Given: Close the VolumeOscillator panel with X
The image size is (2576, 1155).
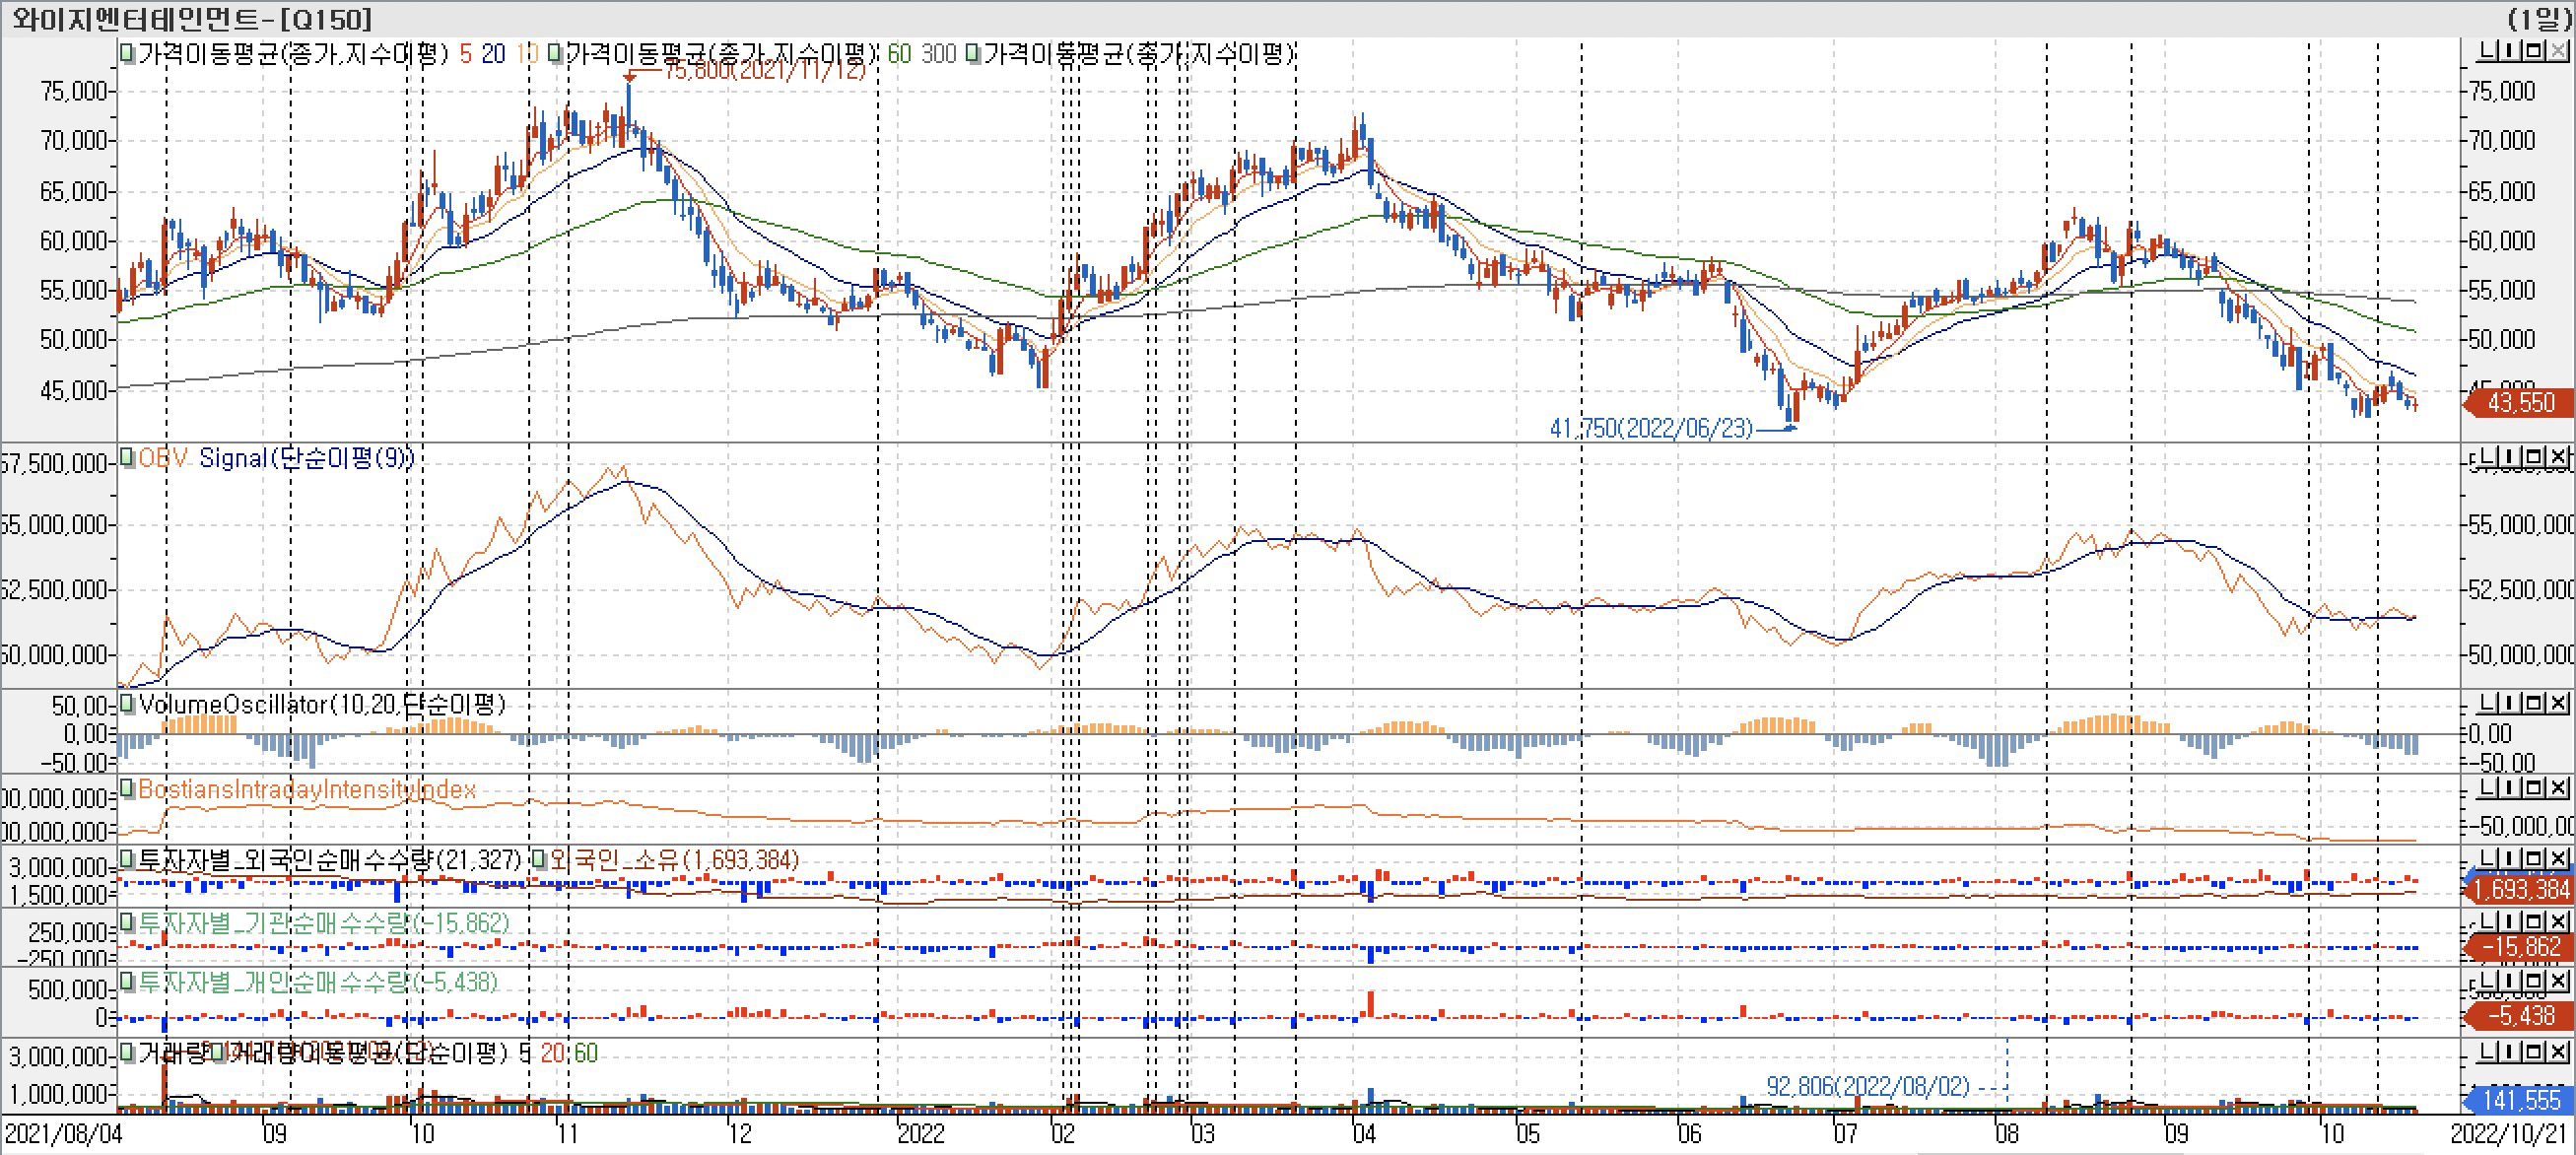Looking at the screenshot, I should click(x=2558, y=703).
